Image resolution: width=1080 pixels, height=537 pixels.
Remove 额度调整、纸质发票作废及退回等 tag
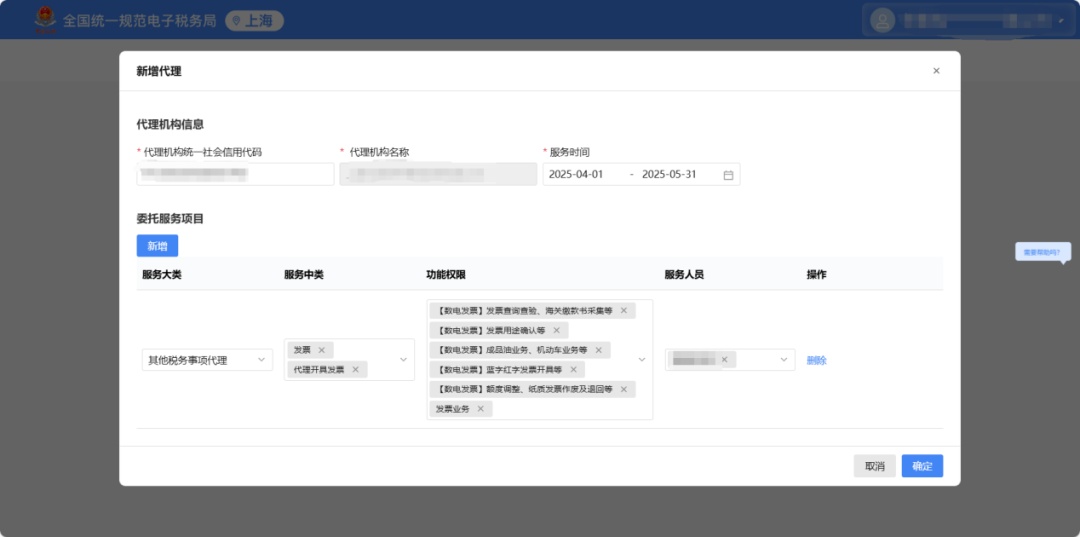(x=624, y=389)
